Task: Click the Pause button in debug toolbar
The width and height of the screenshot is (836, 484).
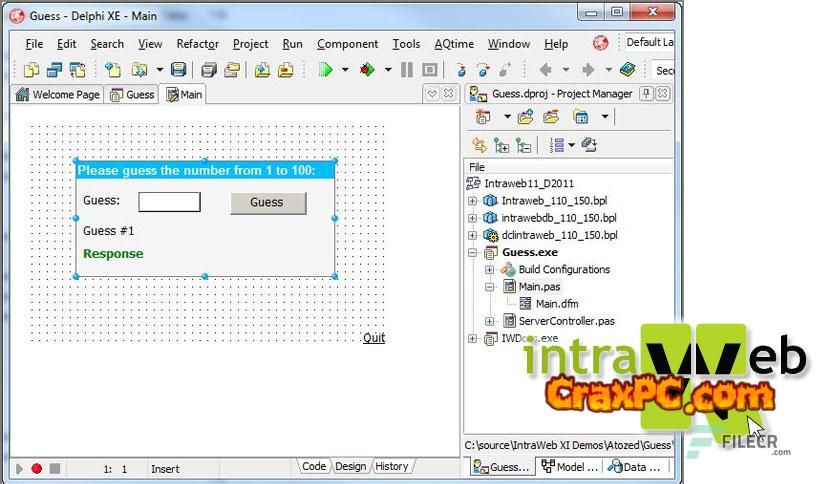Action: (x=406, y=70)
